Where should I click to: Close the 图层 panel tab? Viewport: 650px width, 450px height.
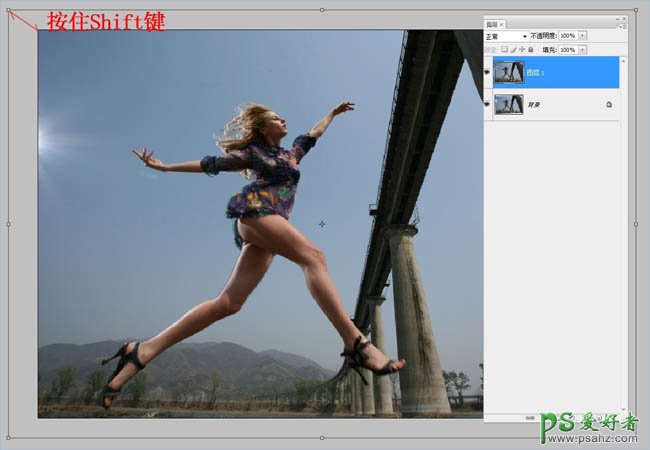click(502, 23)
